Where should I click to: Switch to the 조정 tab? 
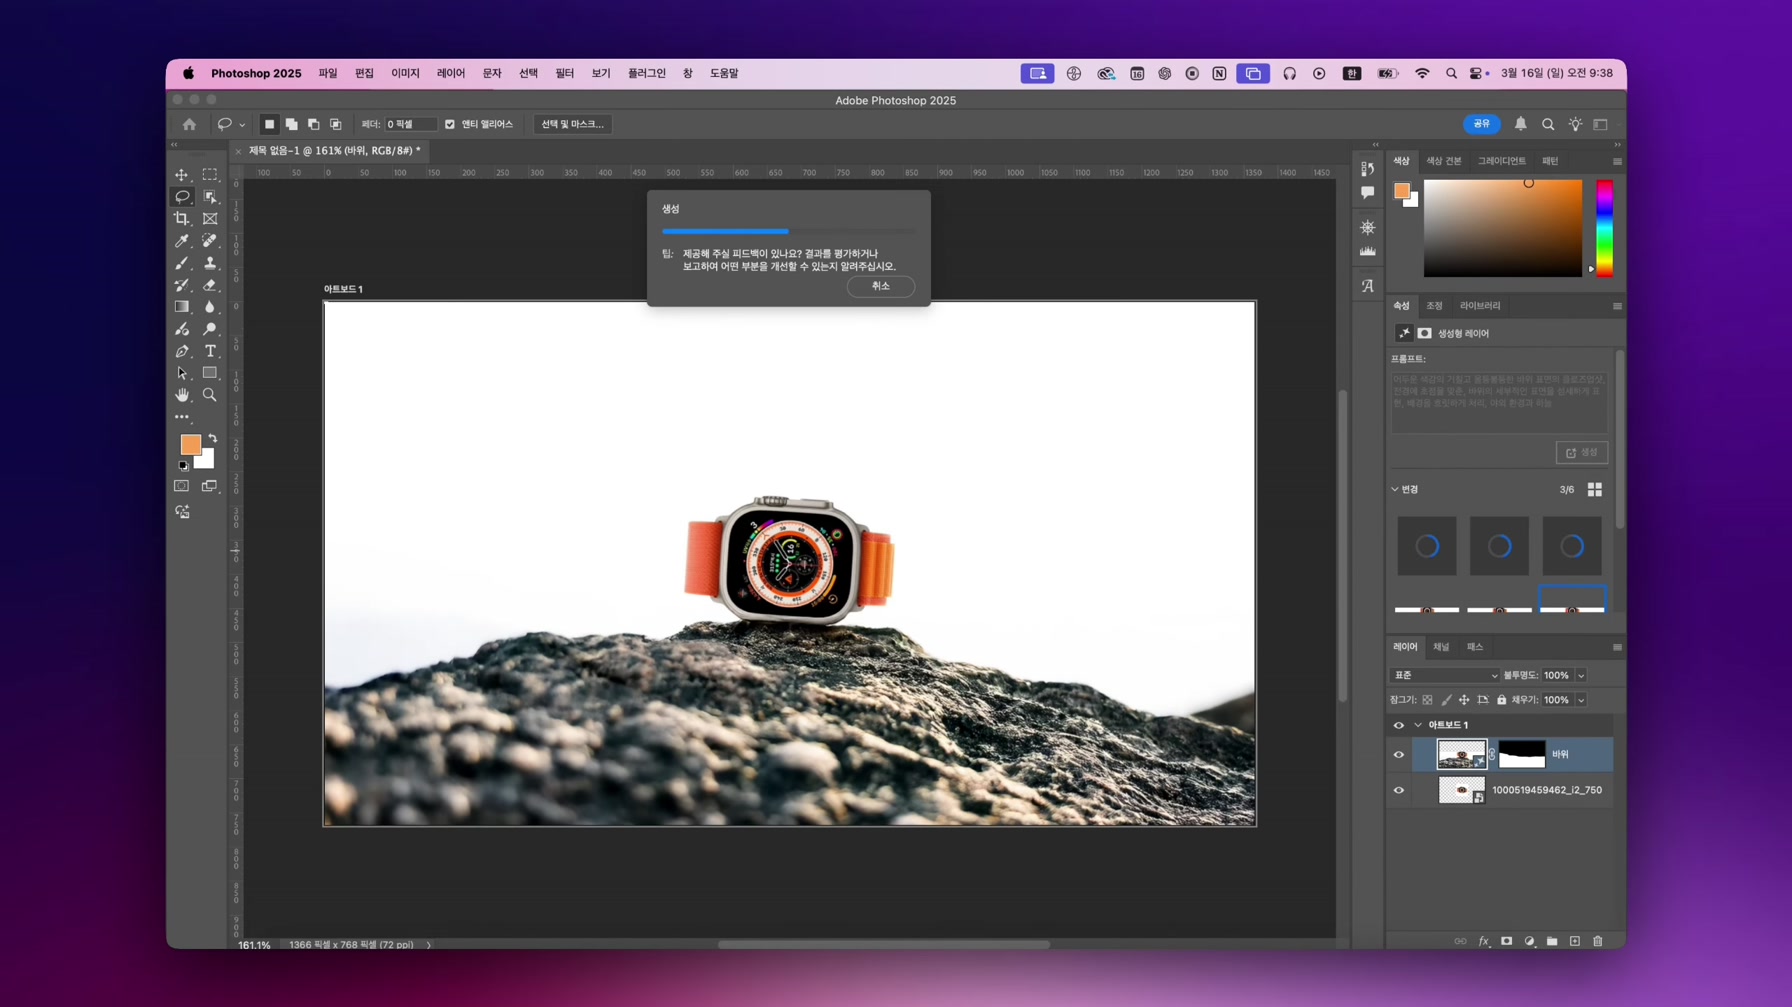click(1434, 306)
